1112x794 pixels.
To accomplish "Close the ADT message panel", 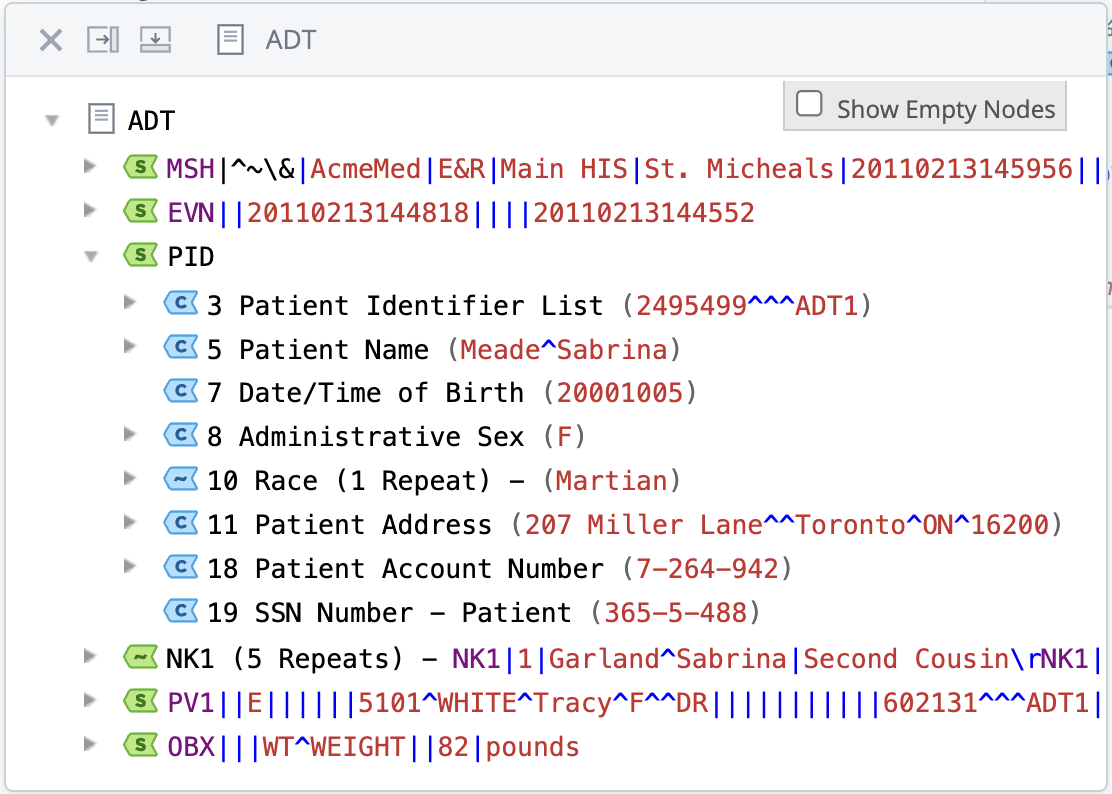I will (51, 40).
